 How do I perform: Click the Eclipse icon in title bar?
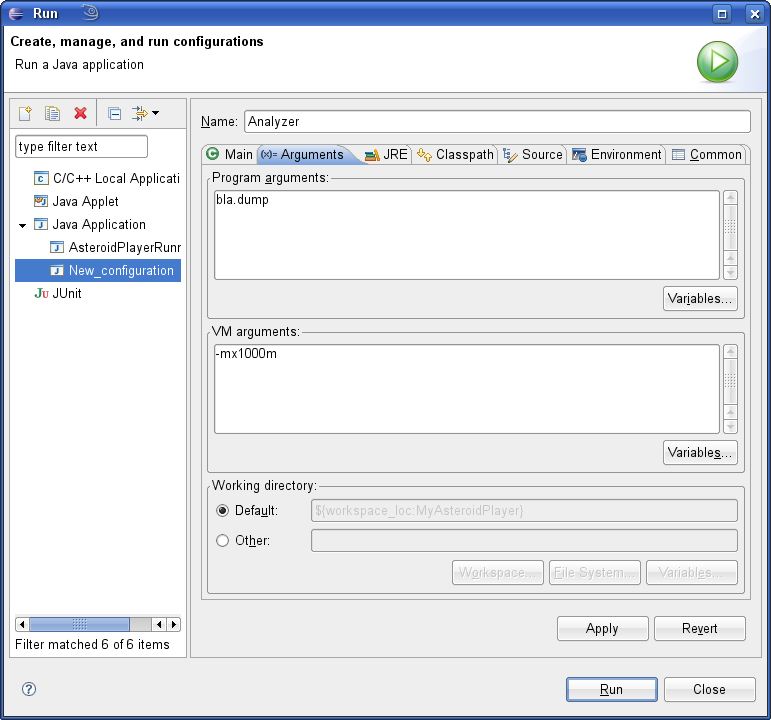coord(16,13)
